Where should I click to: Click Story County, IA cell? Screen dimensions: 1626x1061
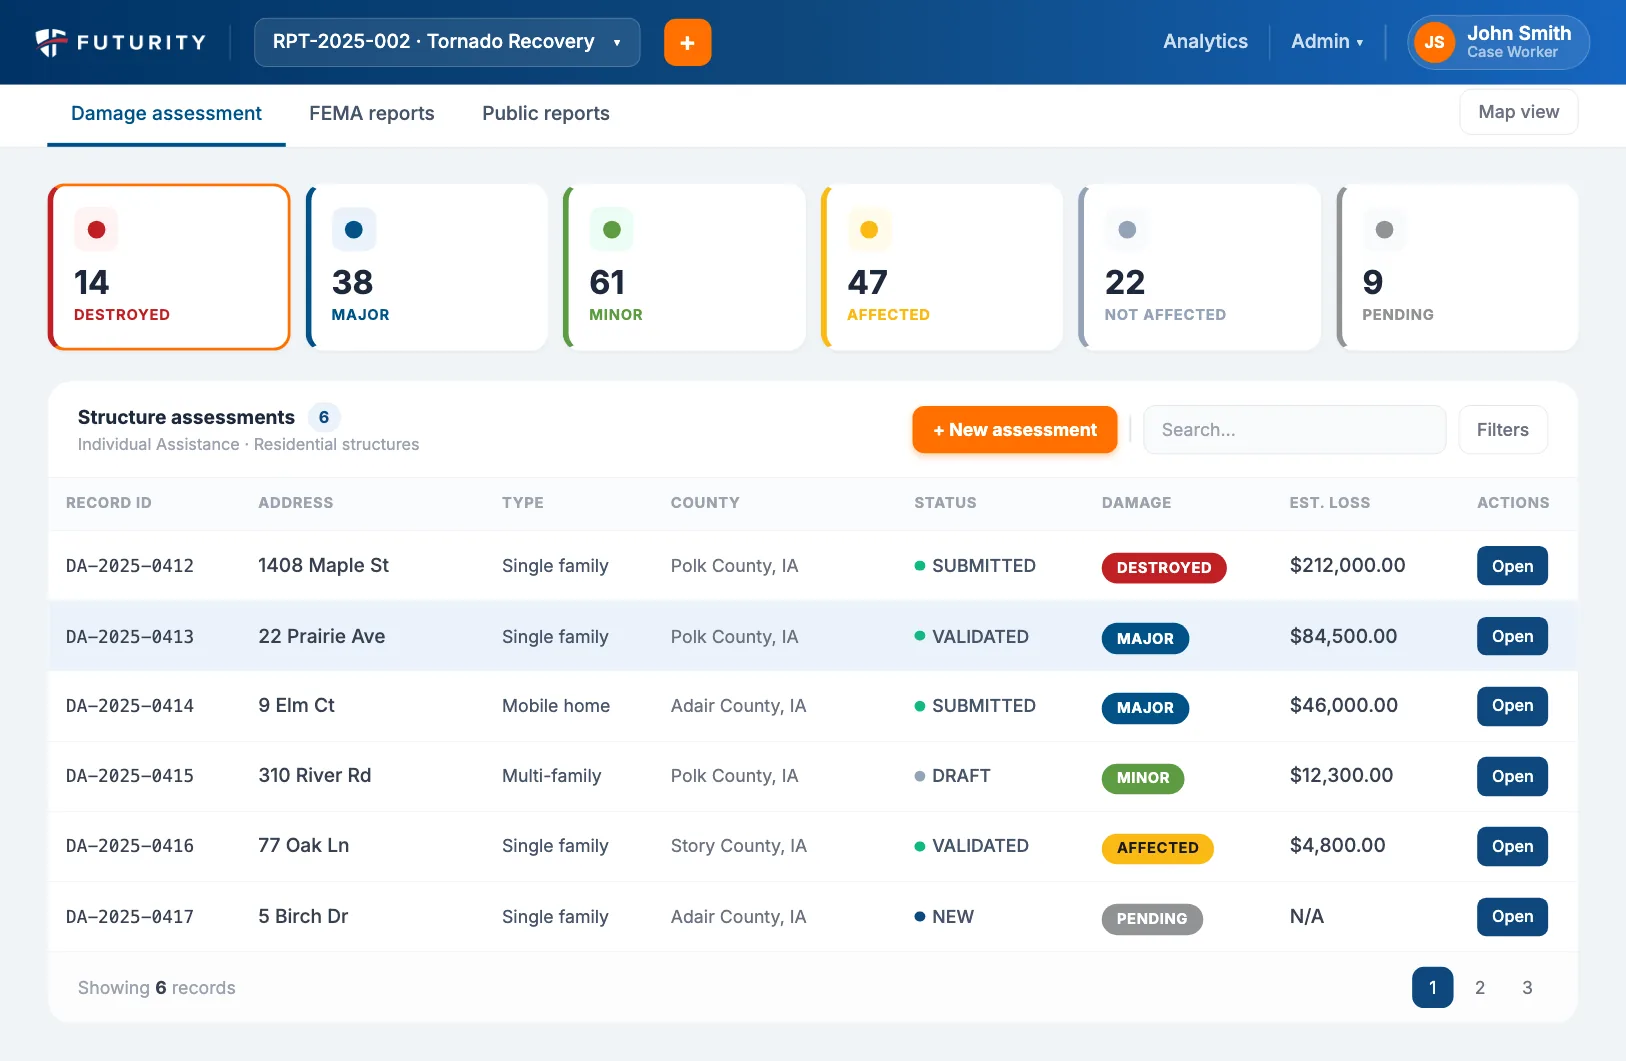738,846
